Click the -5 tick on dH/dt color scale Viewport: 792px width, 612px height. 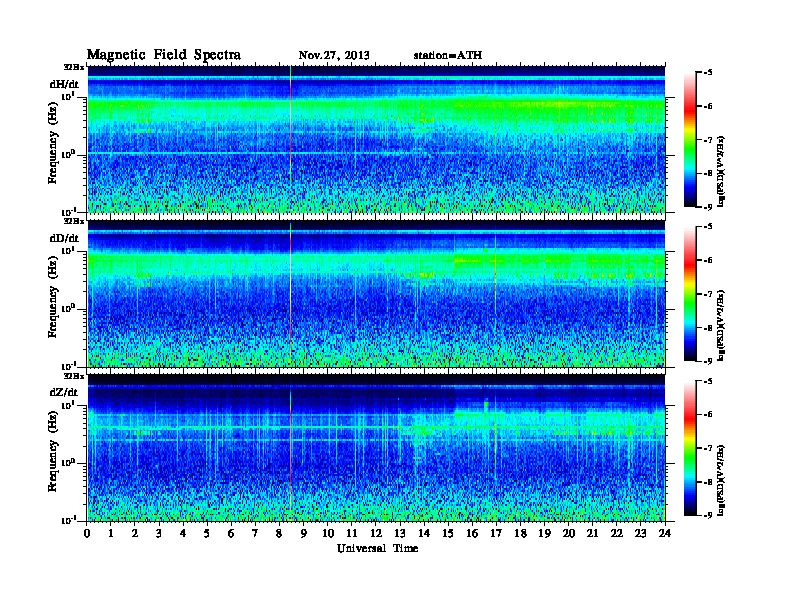(708, 73)
